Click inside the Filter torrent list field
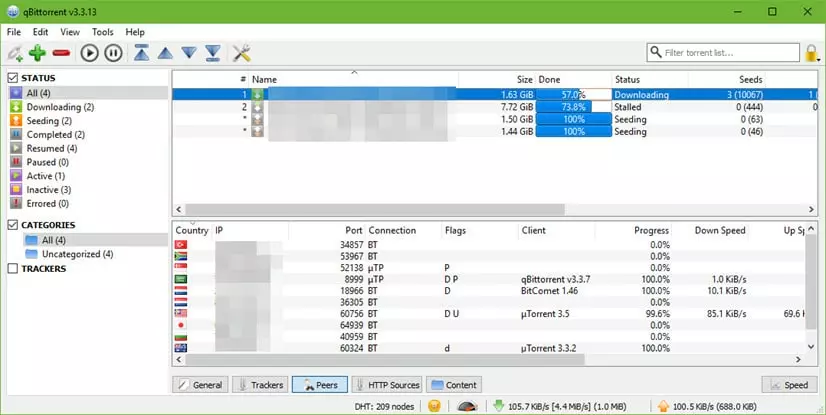The width and height of the screenshot is (826, 415). (x=723, y=53)
